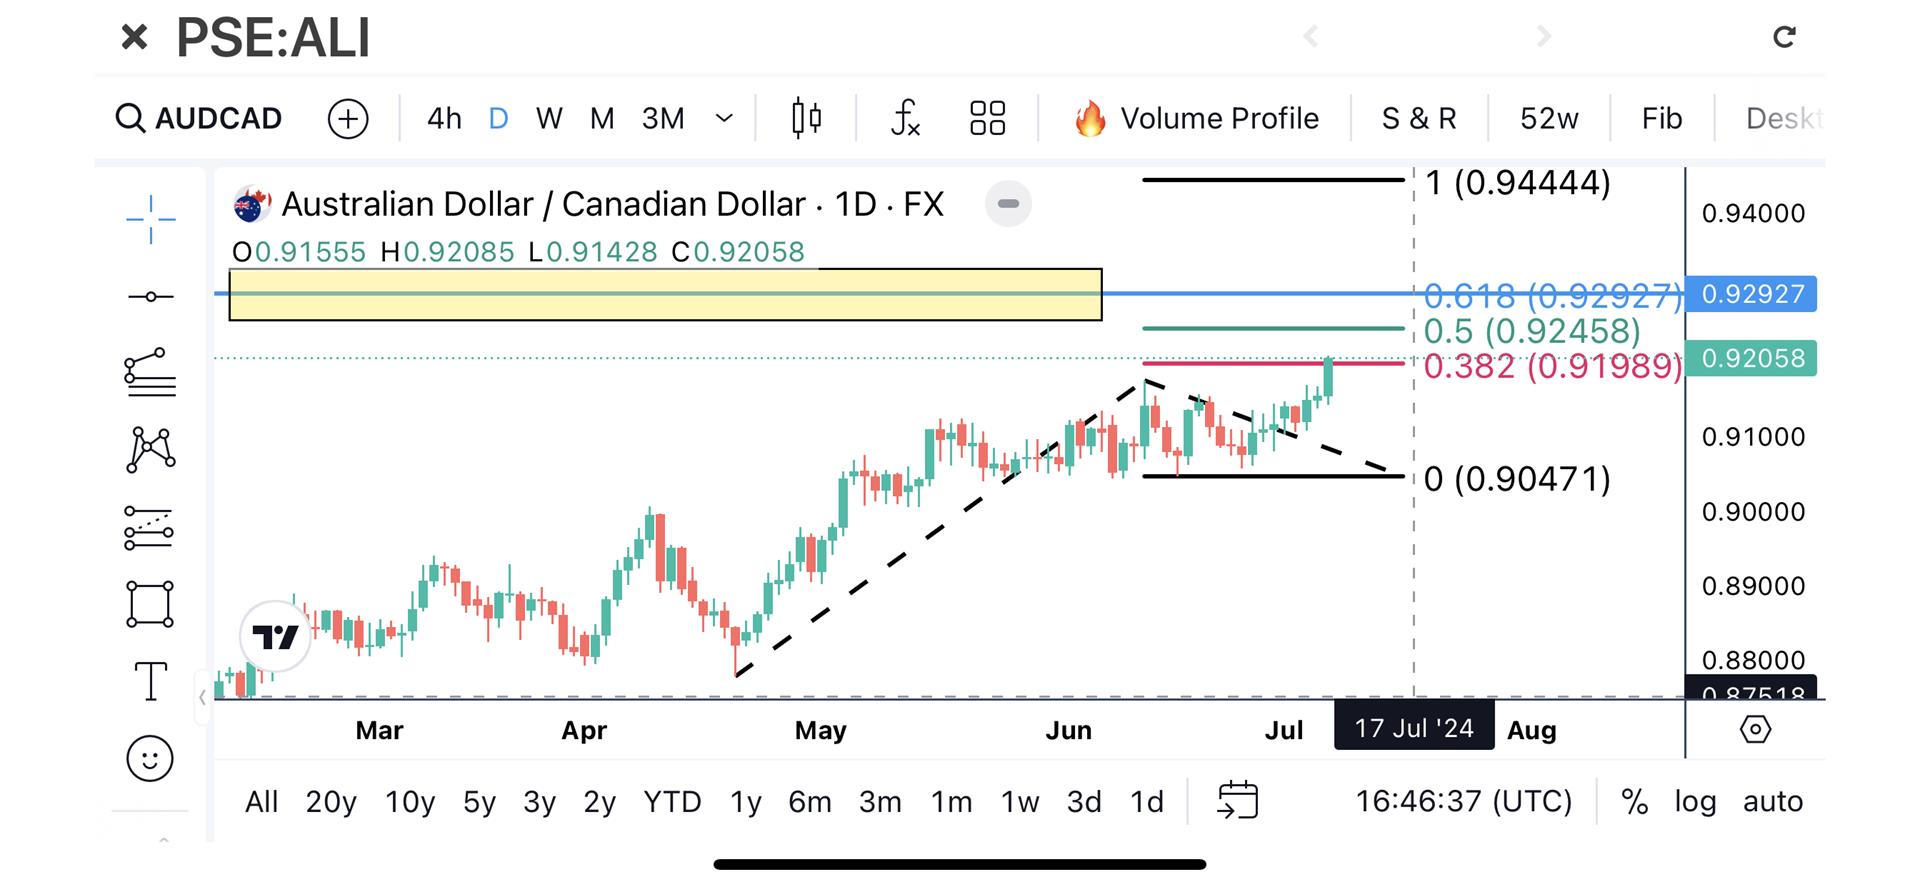Switch to the weekly W timeframe
1920x887 pixels.
(548, 117)
